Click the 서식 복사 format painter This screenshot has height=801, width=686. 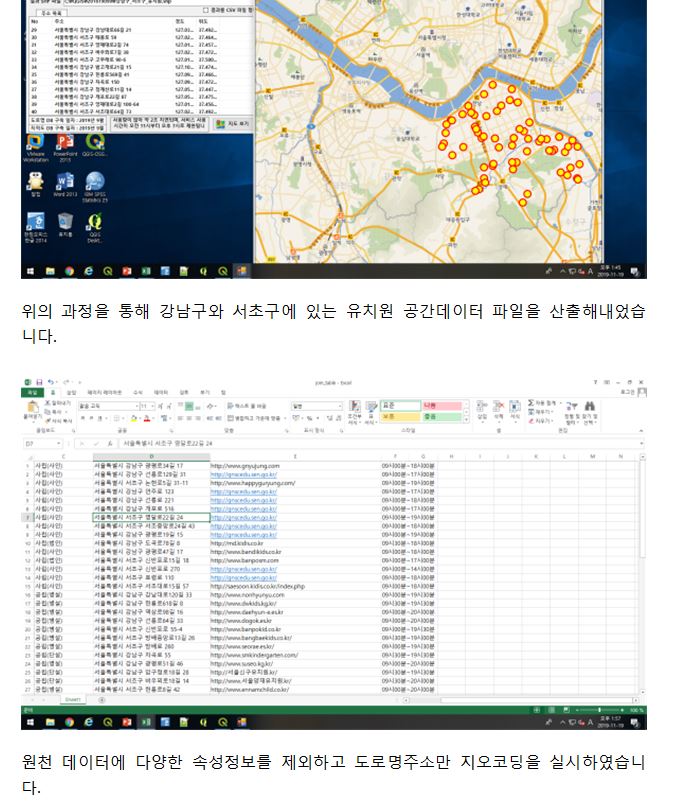58,420
